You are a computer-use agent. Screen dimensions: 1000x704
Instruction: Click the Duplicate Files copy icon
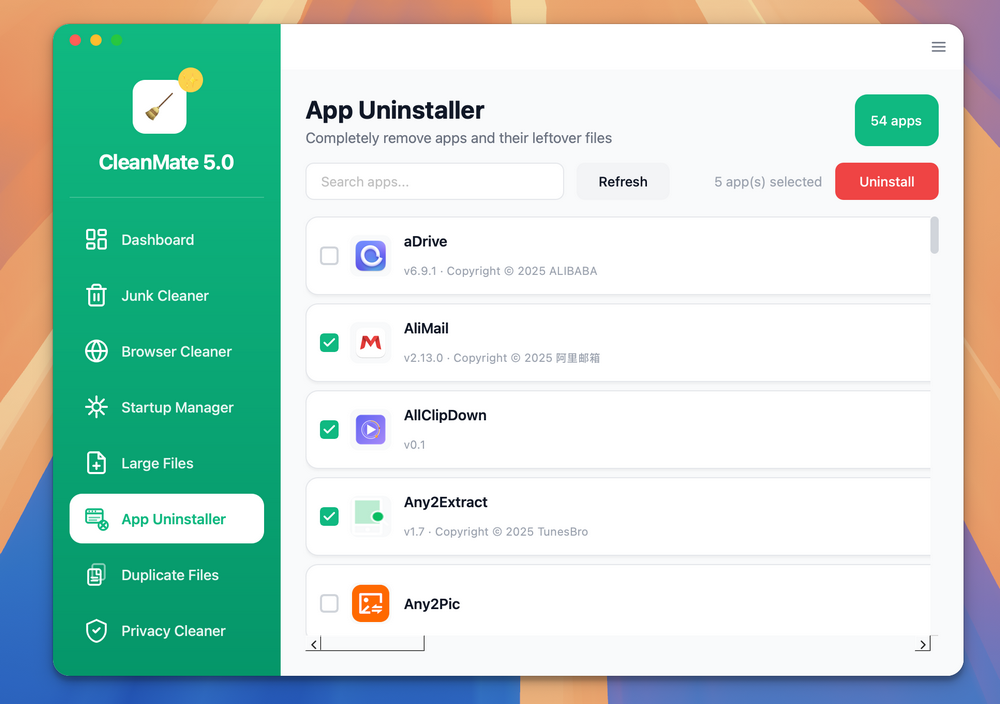coord(96,575)
